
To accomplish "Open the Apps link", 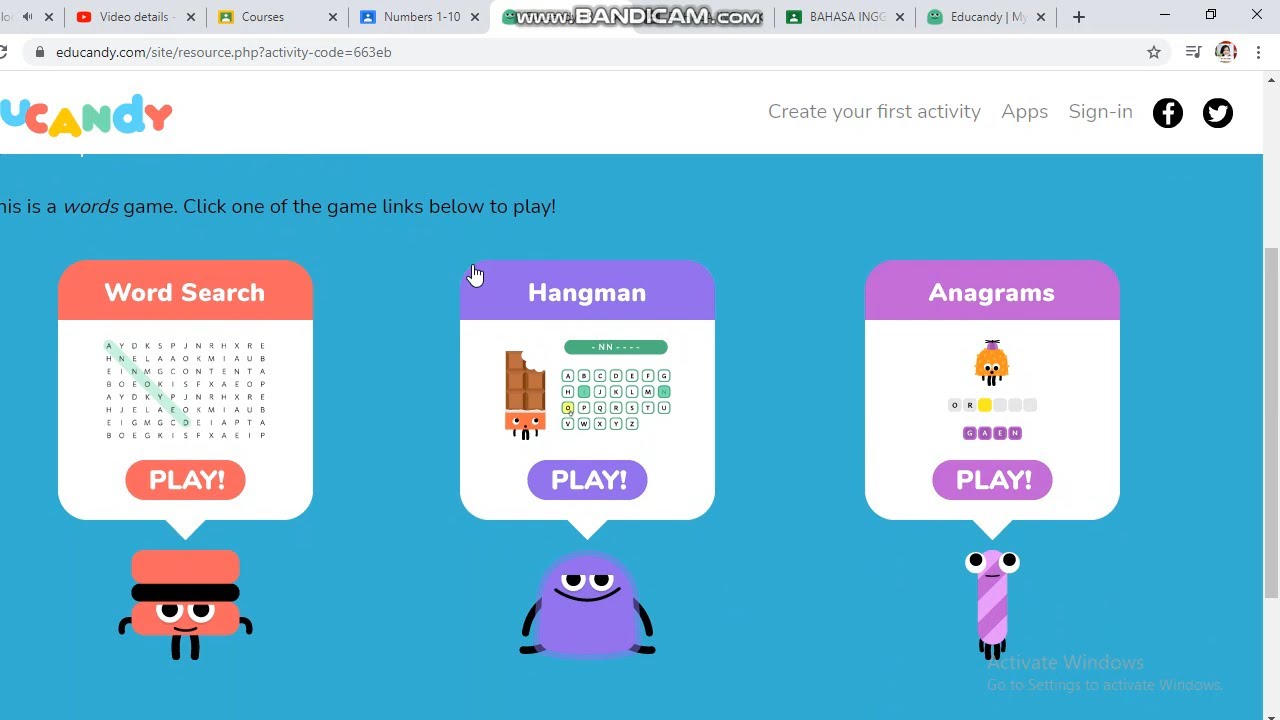I will tap(1024, 112).
